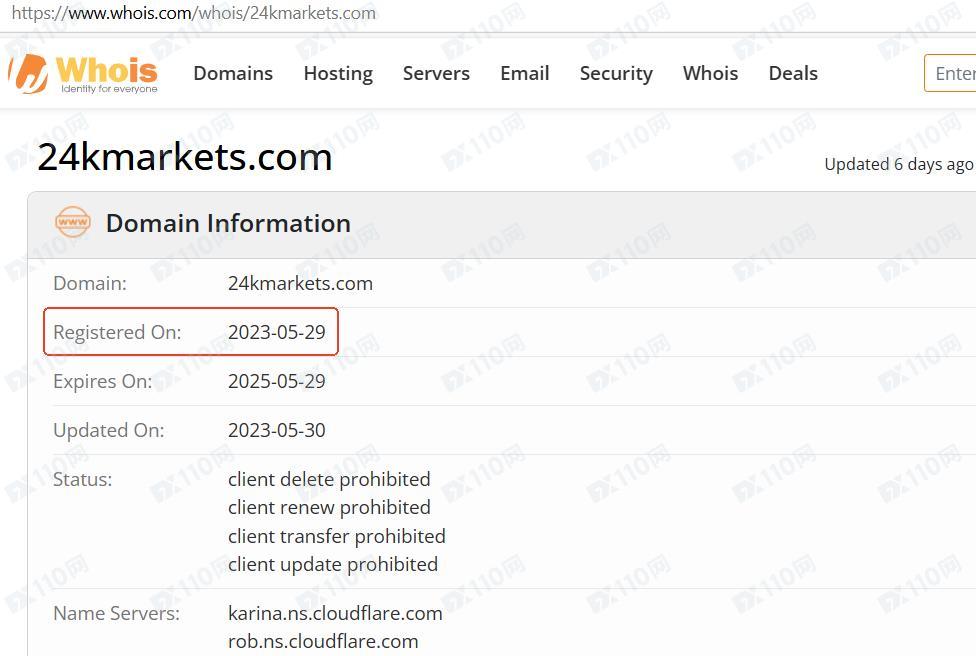Viewport: 976px width, 656px height.
Task: Click the 'Expires On:' label
Action: point(103,381)
